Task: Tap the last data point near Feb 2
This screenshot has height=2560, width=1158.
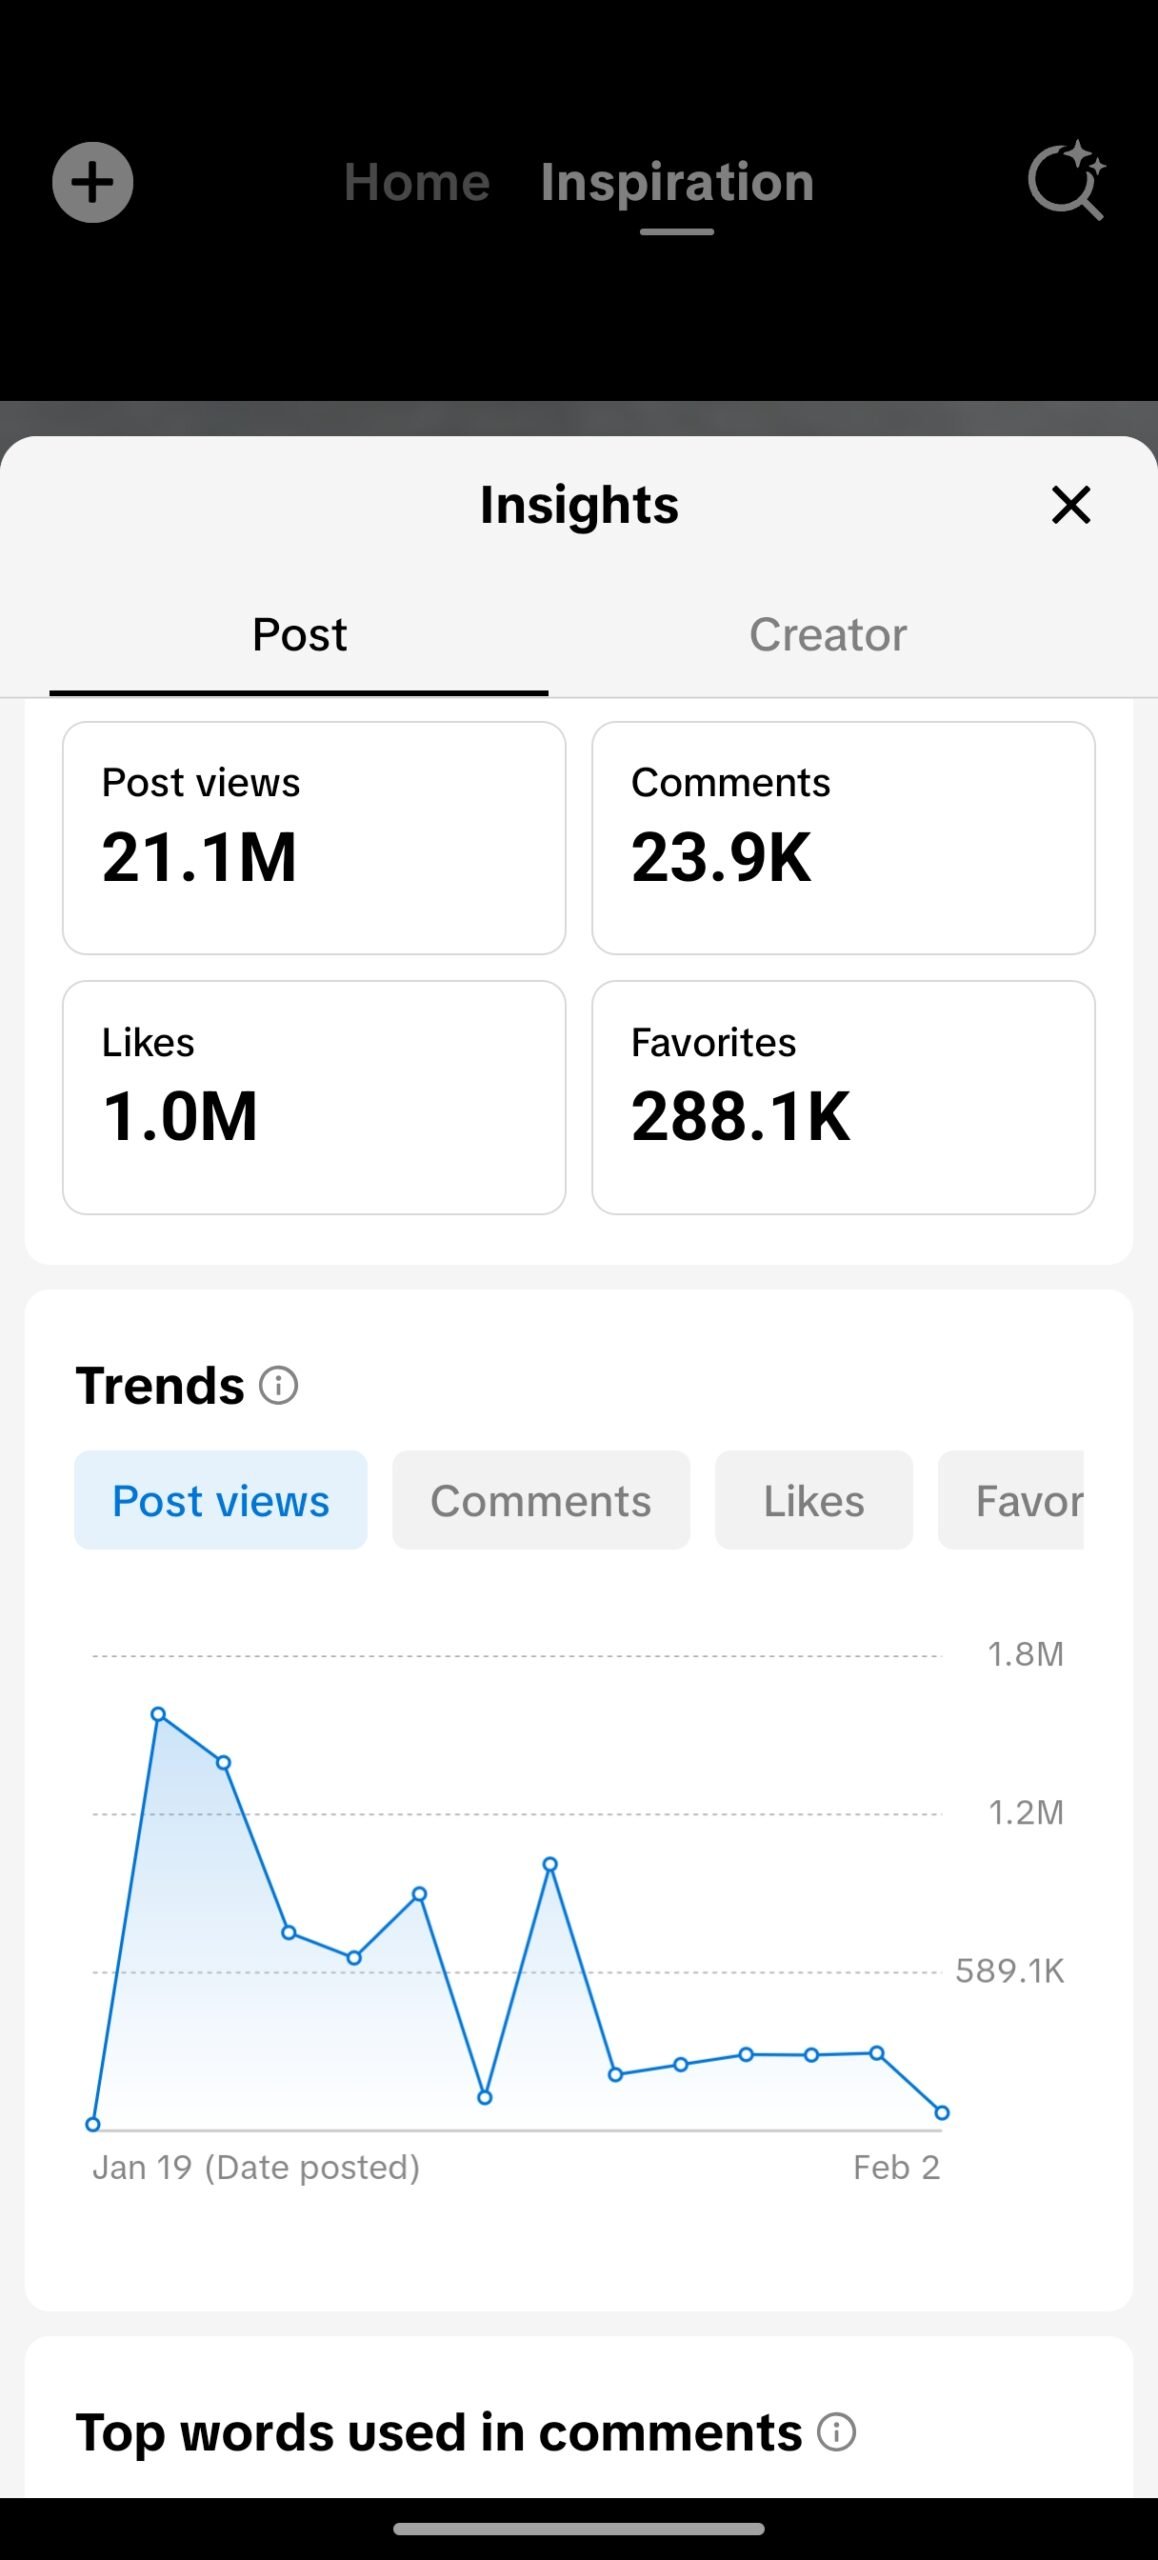Action: [x=941, y=2113]
